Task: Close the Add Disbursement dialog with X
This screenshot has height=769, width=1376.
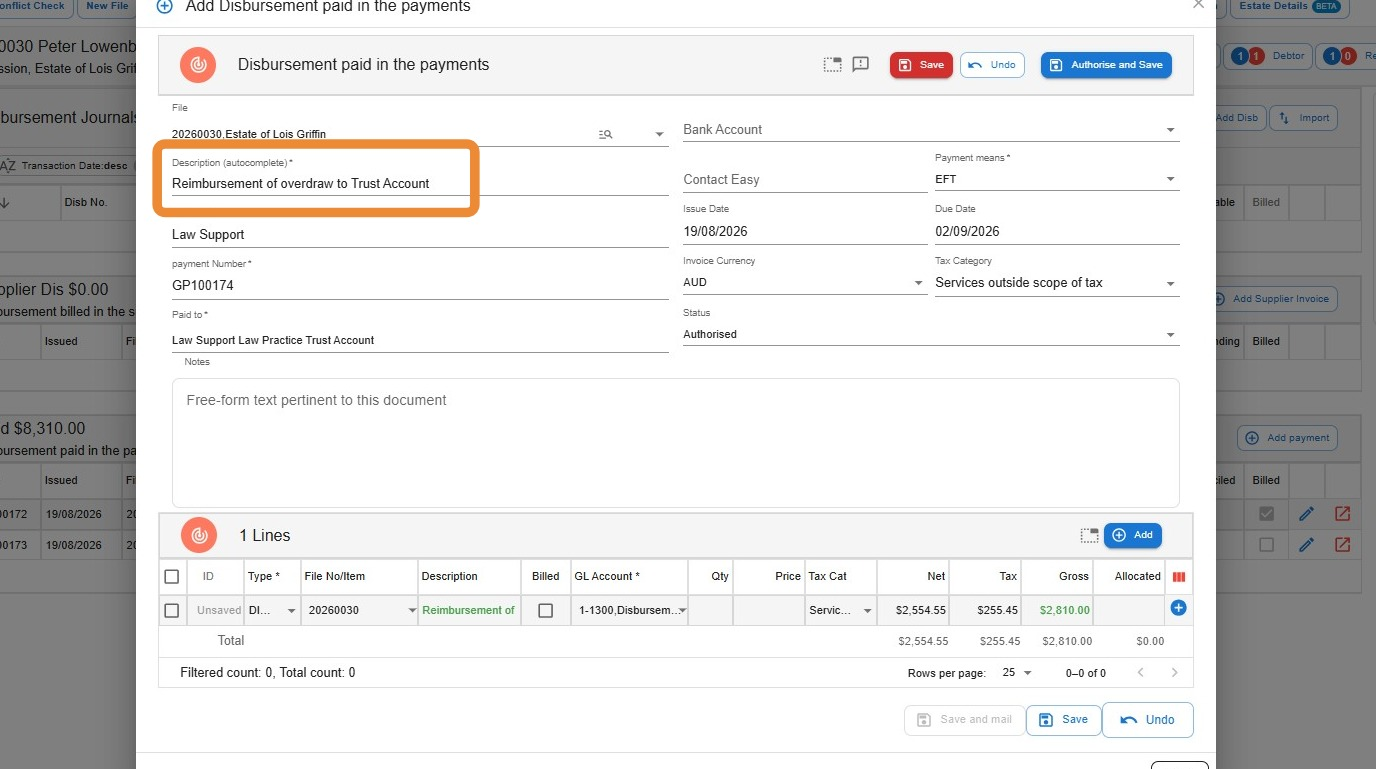Action: tap(1198, 5)
